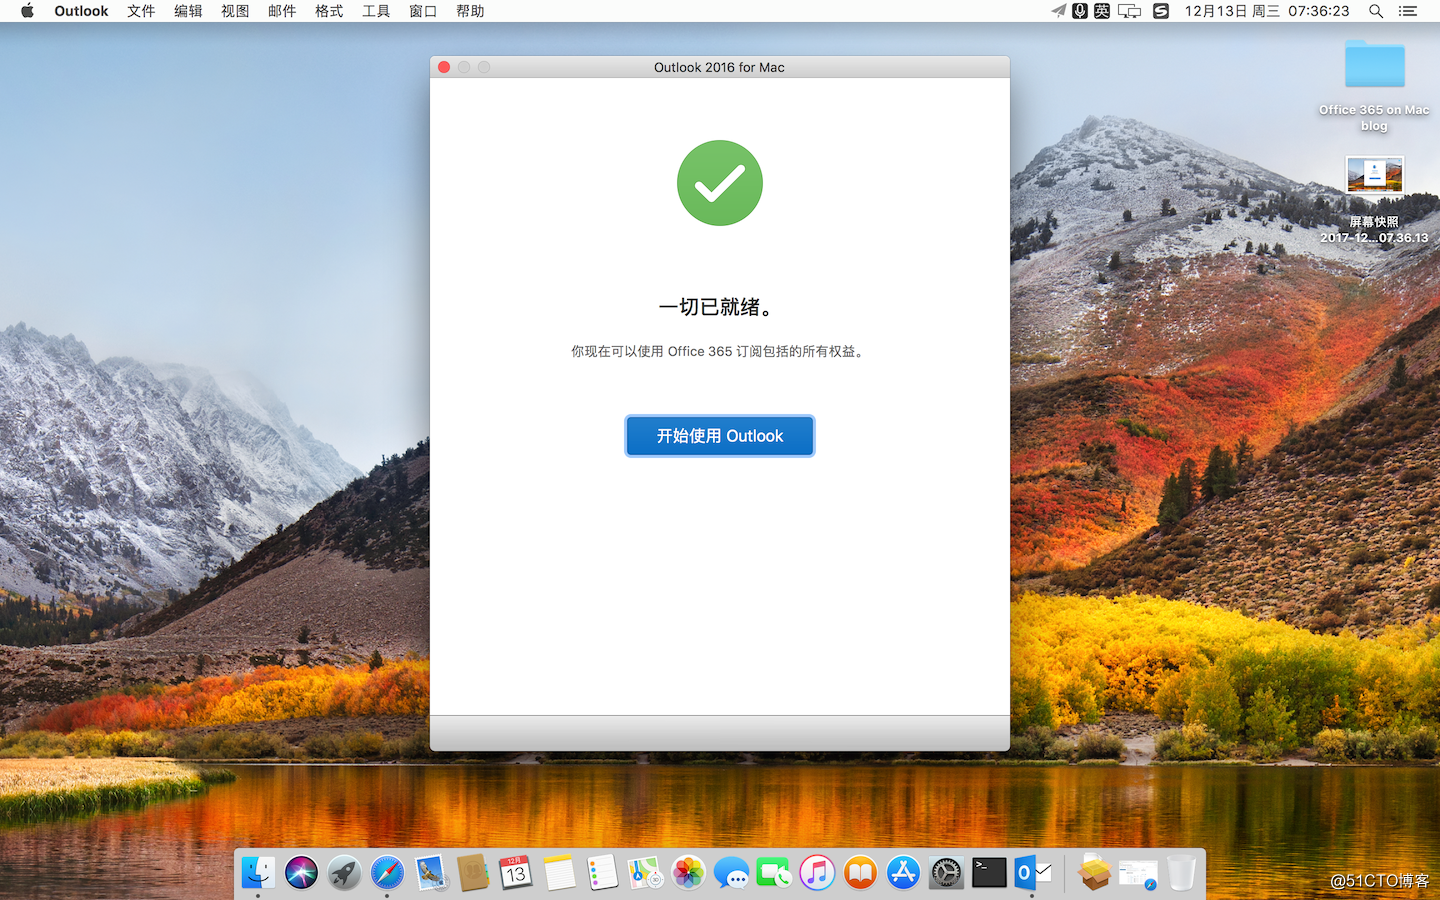Close the Outlook 2016 for Mac window
Viewport: 1440px width, 900px height.
[x=444, y=67]
